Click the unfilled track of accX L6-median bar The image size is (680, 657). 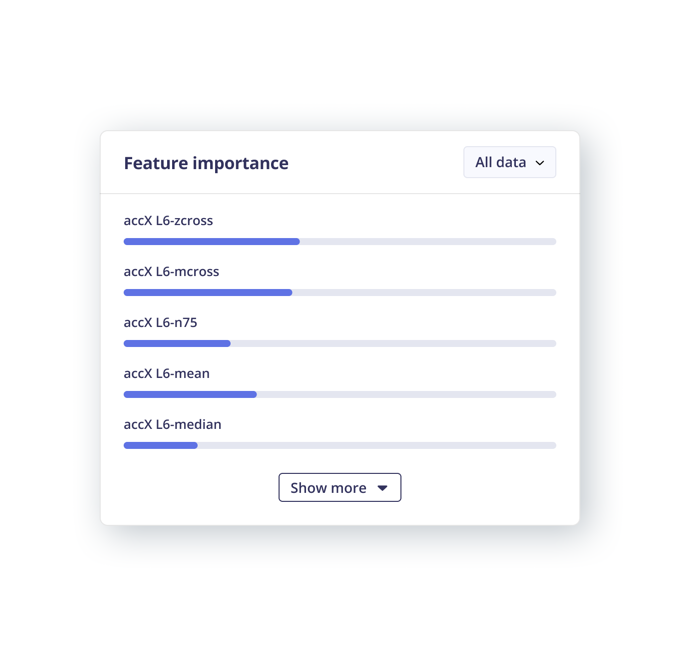(x=376, y=445)
